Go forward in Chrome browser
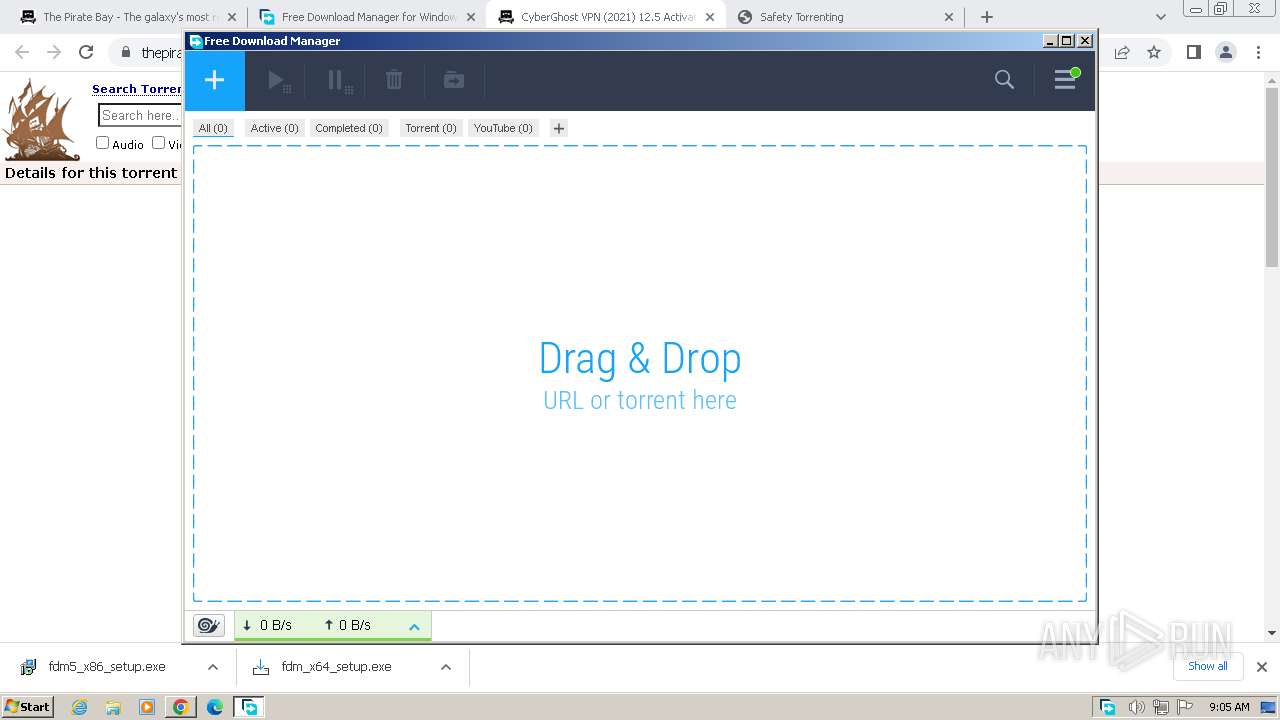Viewport: 1280px width, 720px height. point(54,52)
